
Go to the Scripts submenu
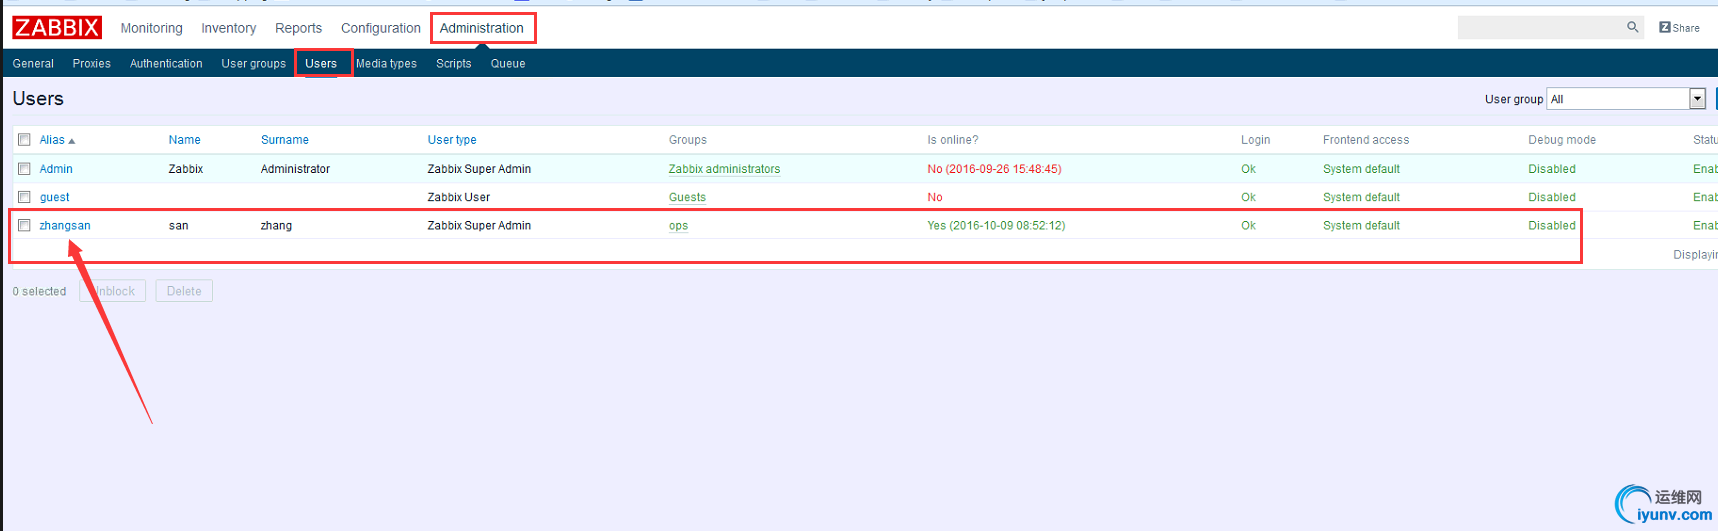click(453, 63)
